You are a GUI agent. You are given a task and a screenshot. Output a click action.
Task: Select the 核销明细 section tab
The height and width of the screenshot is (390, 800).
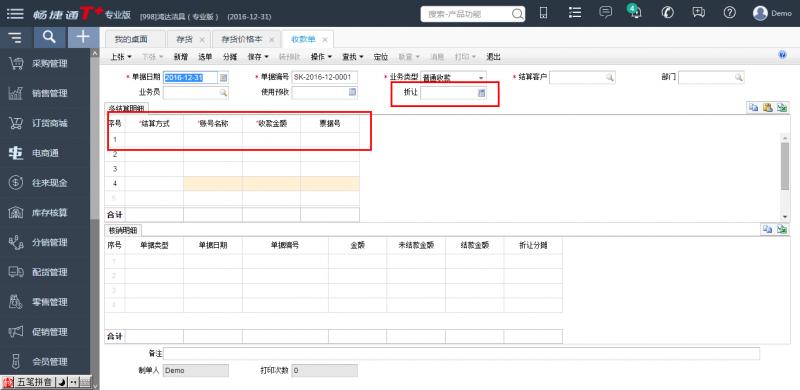(x=123, y=230)
